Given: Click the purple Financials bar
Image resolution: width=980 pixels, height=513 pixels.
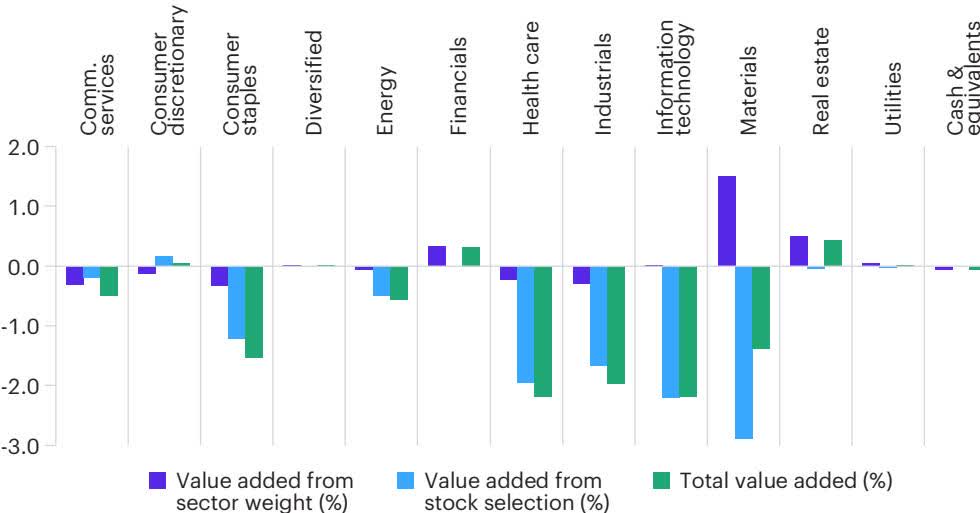Looking at the screenshot, I should coord(437,256).
